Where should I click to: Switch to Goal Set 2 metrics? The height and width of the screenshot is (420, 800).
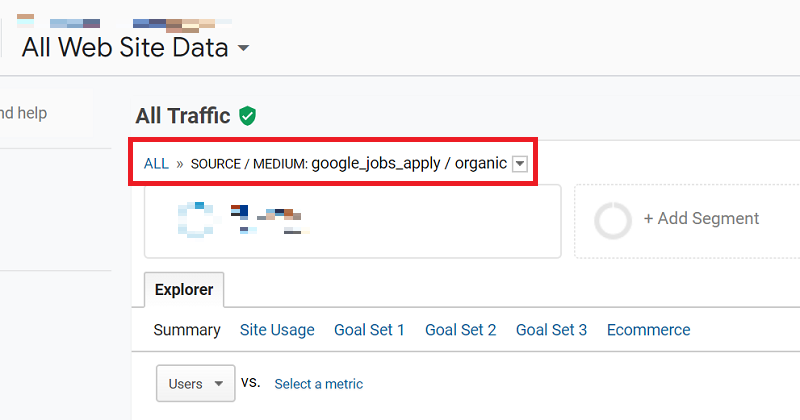point(460,330)
